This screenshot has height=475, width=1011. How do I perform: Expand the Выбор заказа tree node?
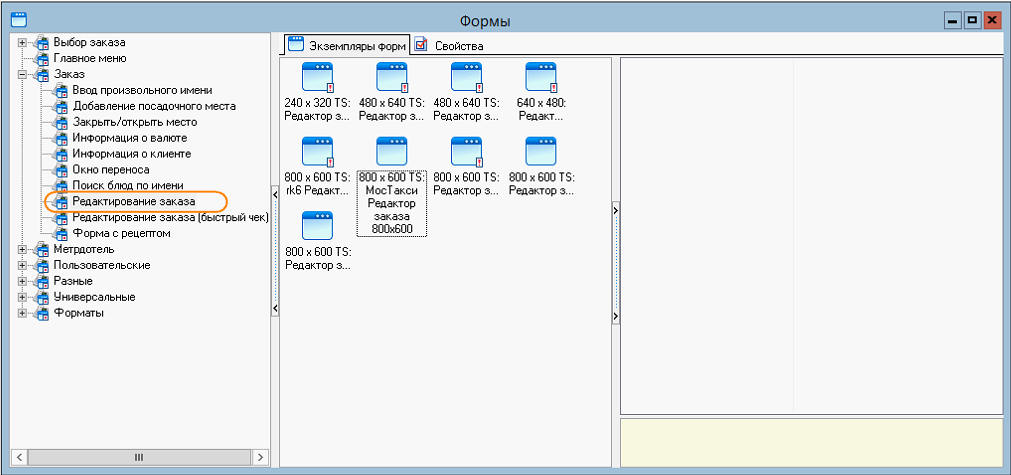(22, 42)
